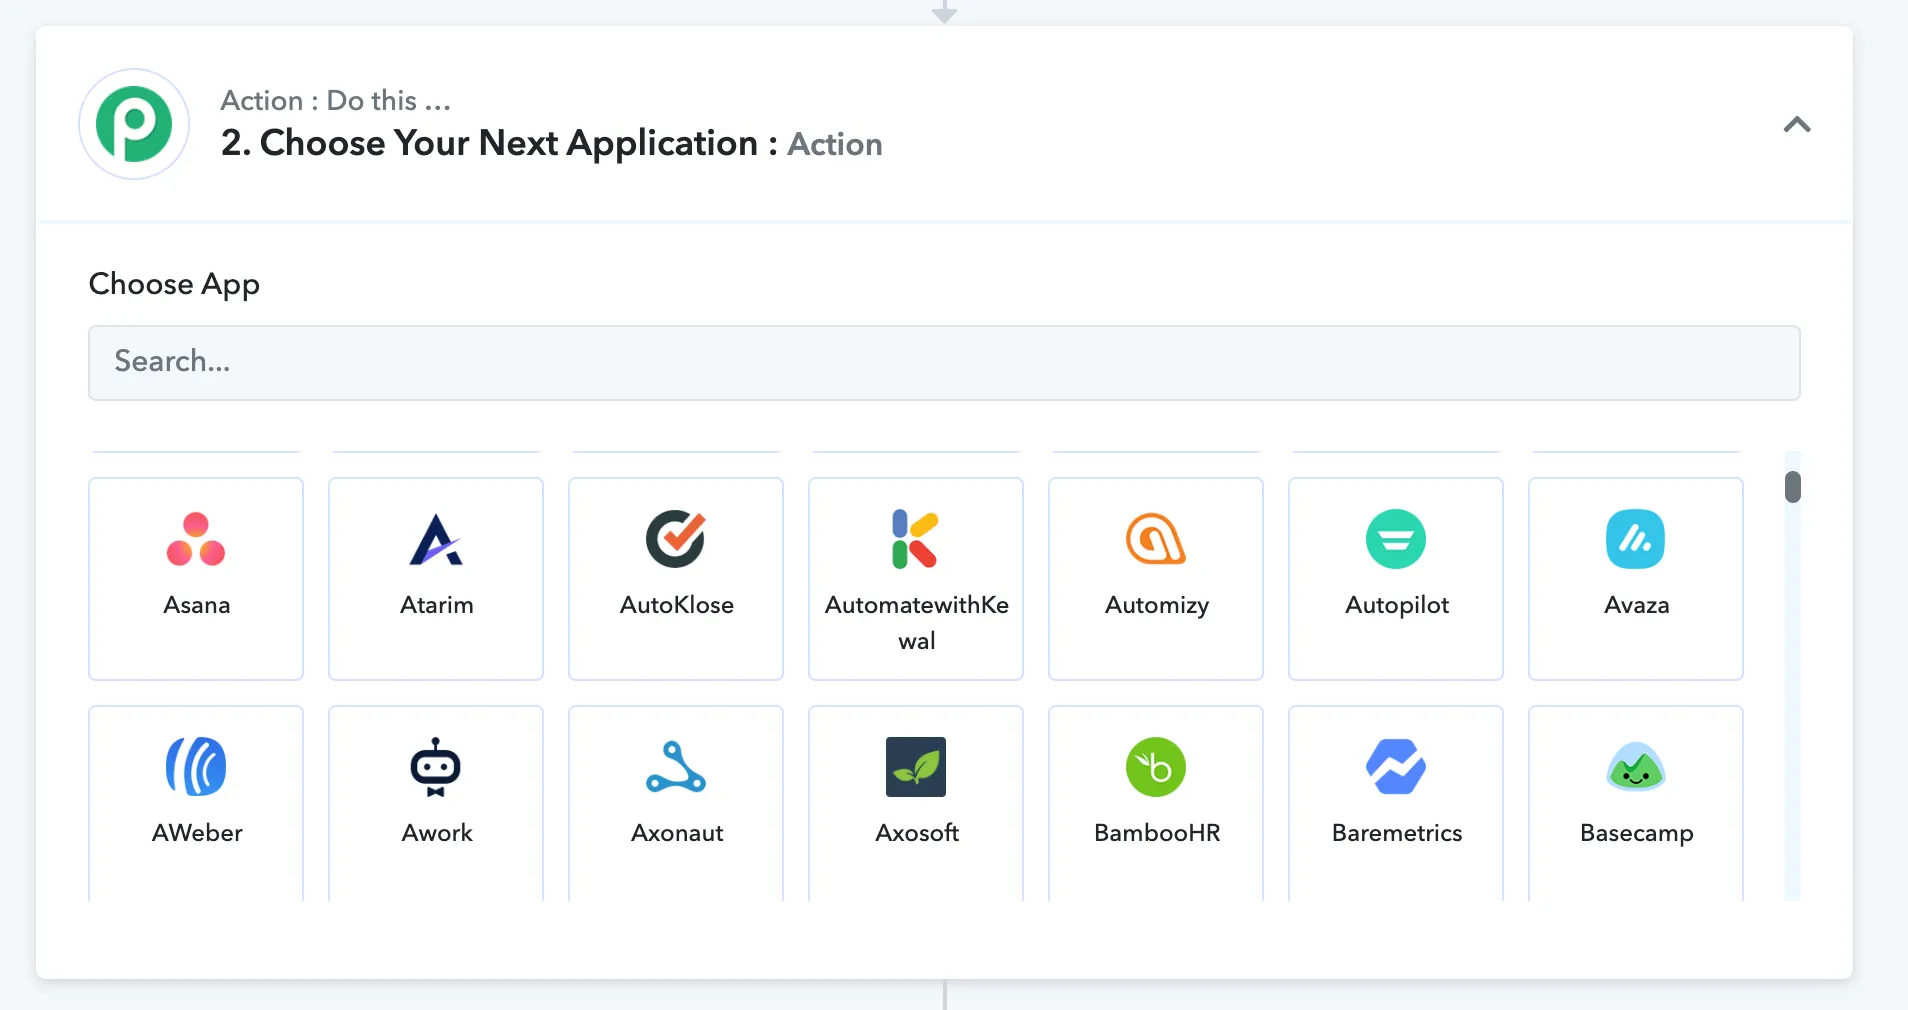Click the Basecamp label text

[1637, 834]
